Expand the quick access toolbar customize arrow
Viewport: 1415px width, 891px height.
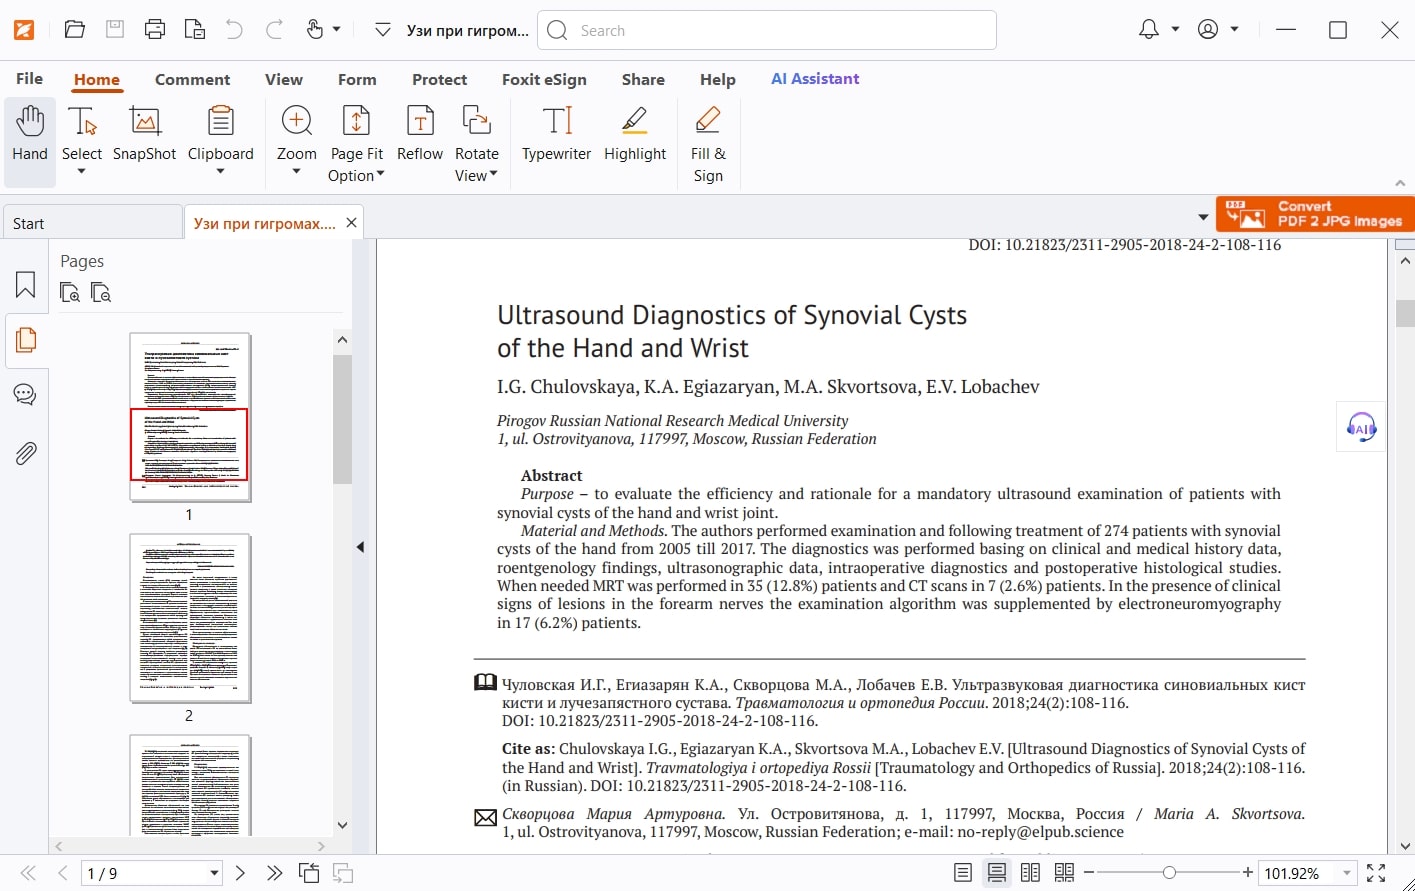pos(382,31)
